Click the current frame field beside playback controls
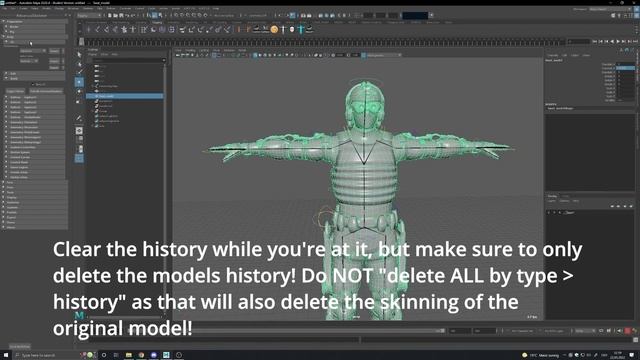 pyautogui.click(x=579, y=42)
